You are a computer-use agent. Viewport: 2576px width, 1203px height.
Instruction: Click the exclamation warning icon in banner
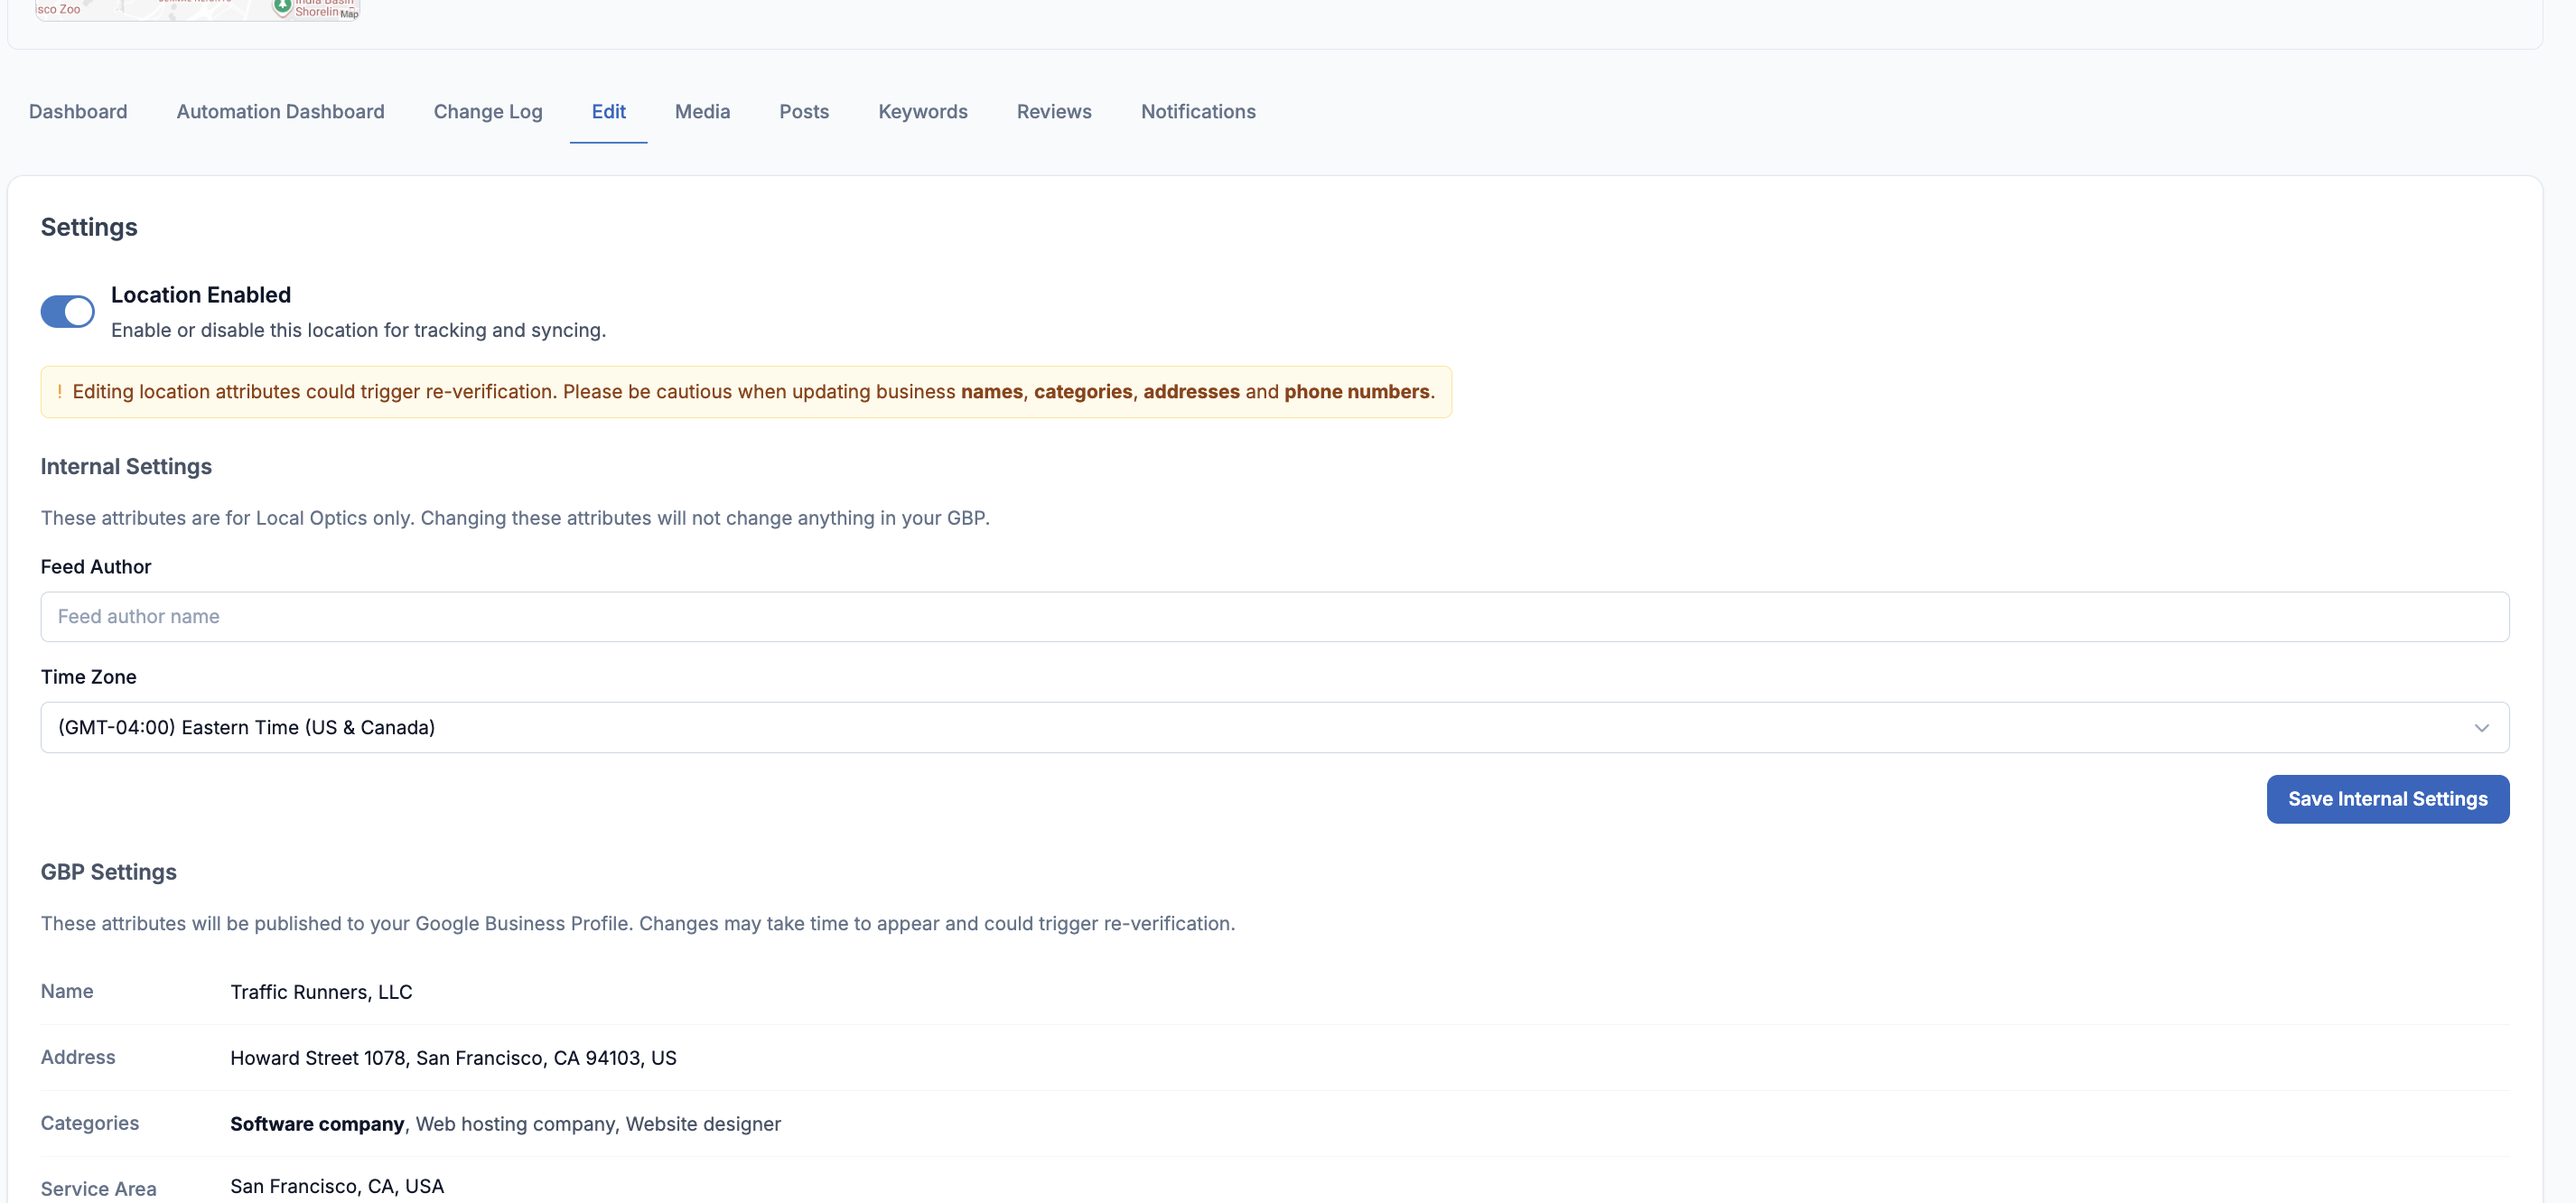tap(60, 392)
